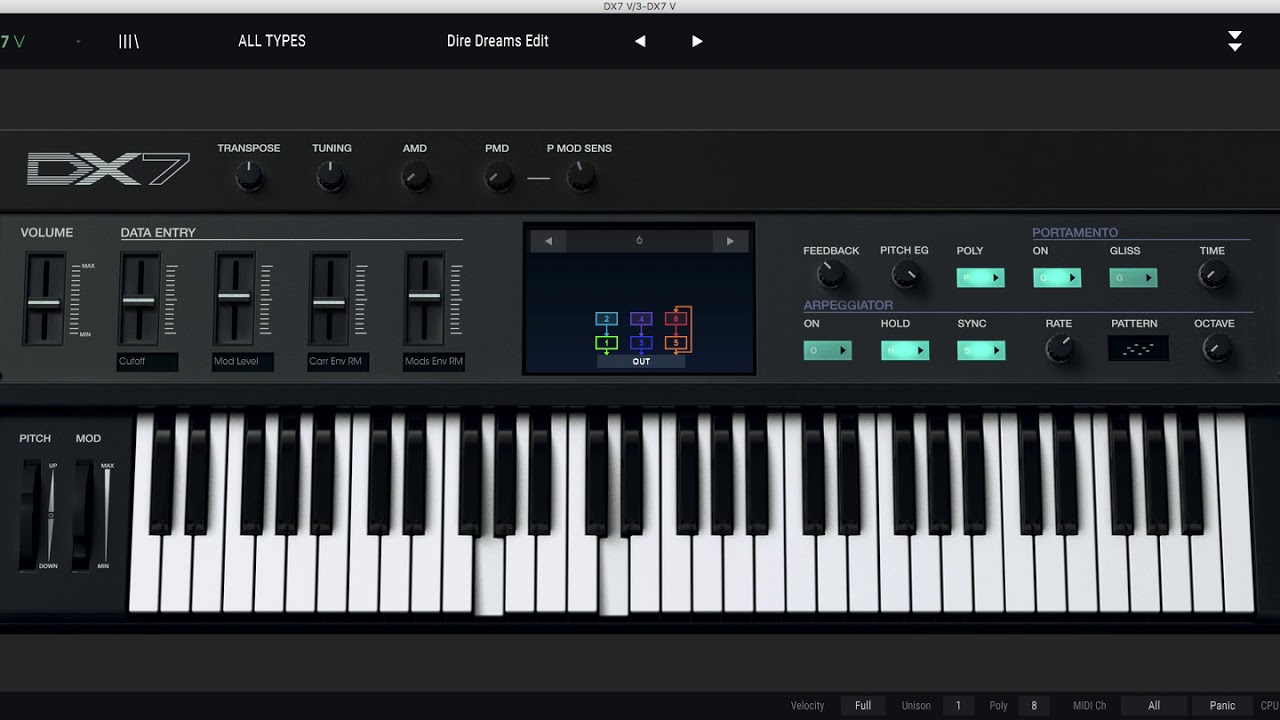Toggle the Arpeggiator HOLD switch
The image size is (1280, 720).
905,350
